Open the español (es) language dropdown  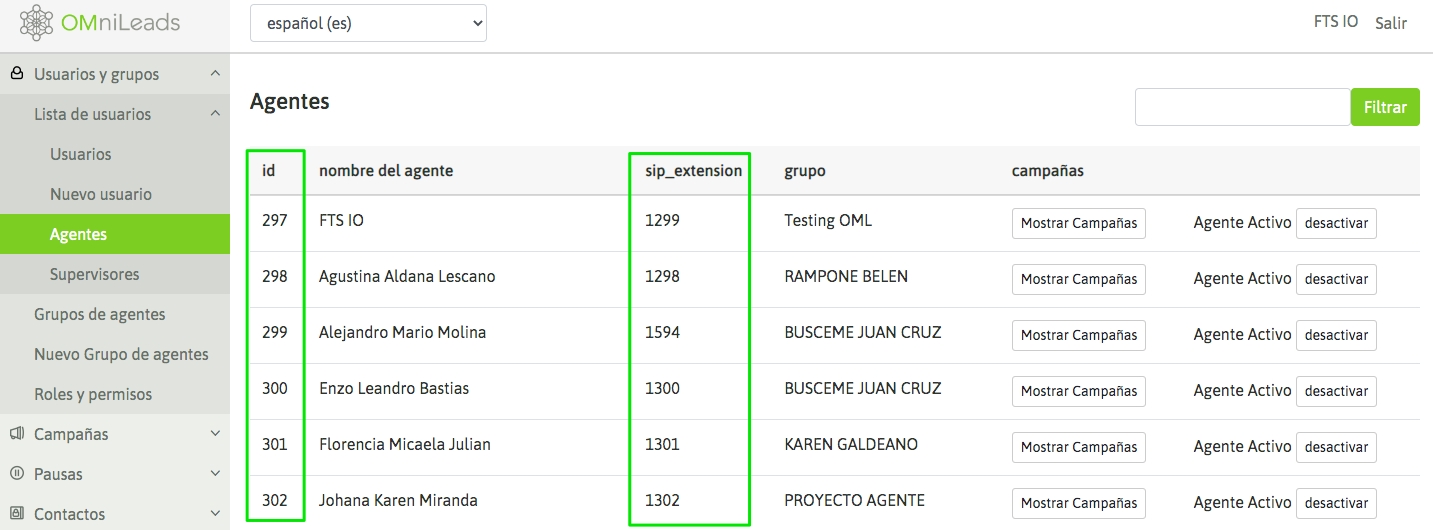coord(368,23)
